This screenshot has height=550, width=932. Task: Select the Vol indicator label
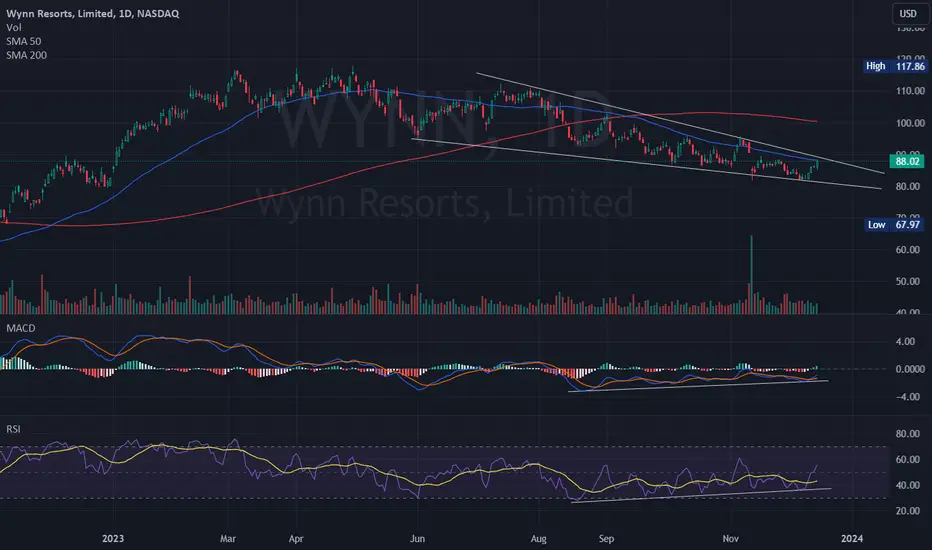(14, 27)
